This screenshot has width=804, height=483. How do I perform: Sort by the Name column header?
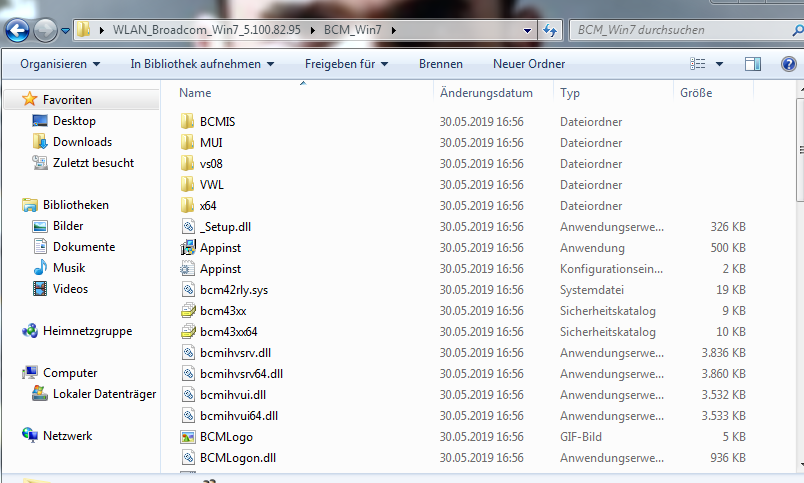tap(195, 93)
